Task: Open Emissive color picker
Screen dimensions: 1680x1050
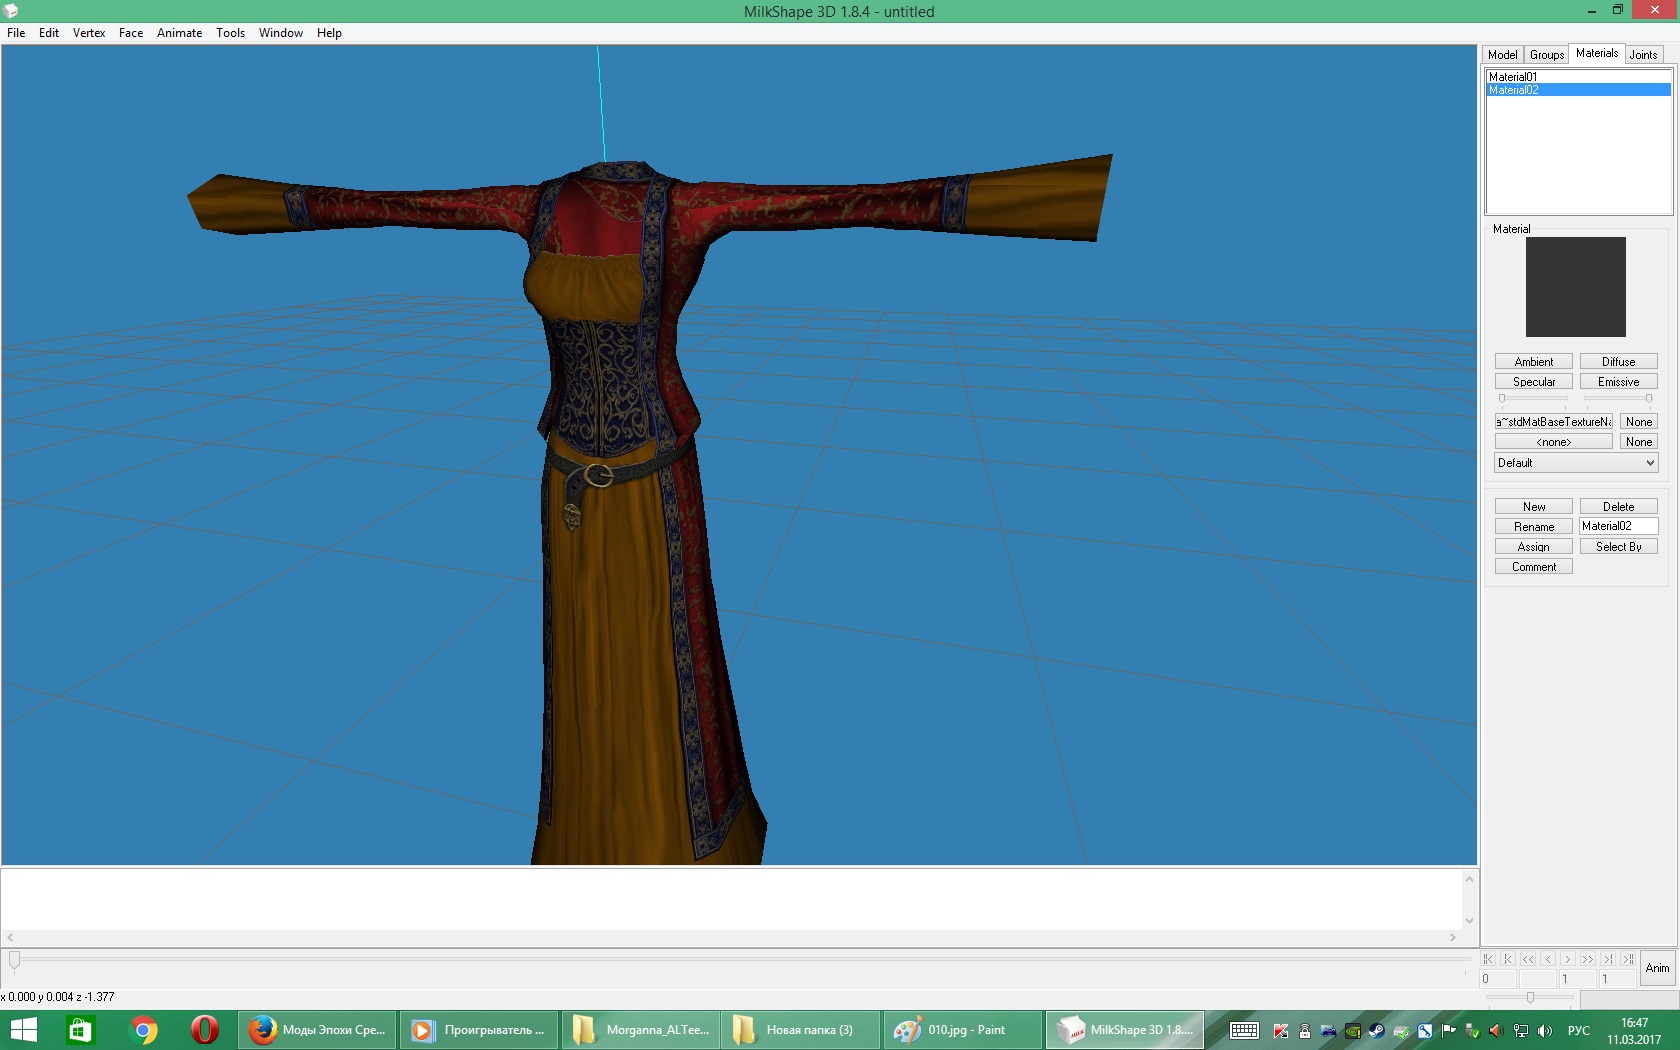Action: tap(1619, 382)
